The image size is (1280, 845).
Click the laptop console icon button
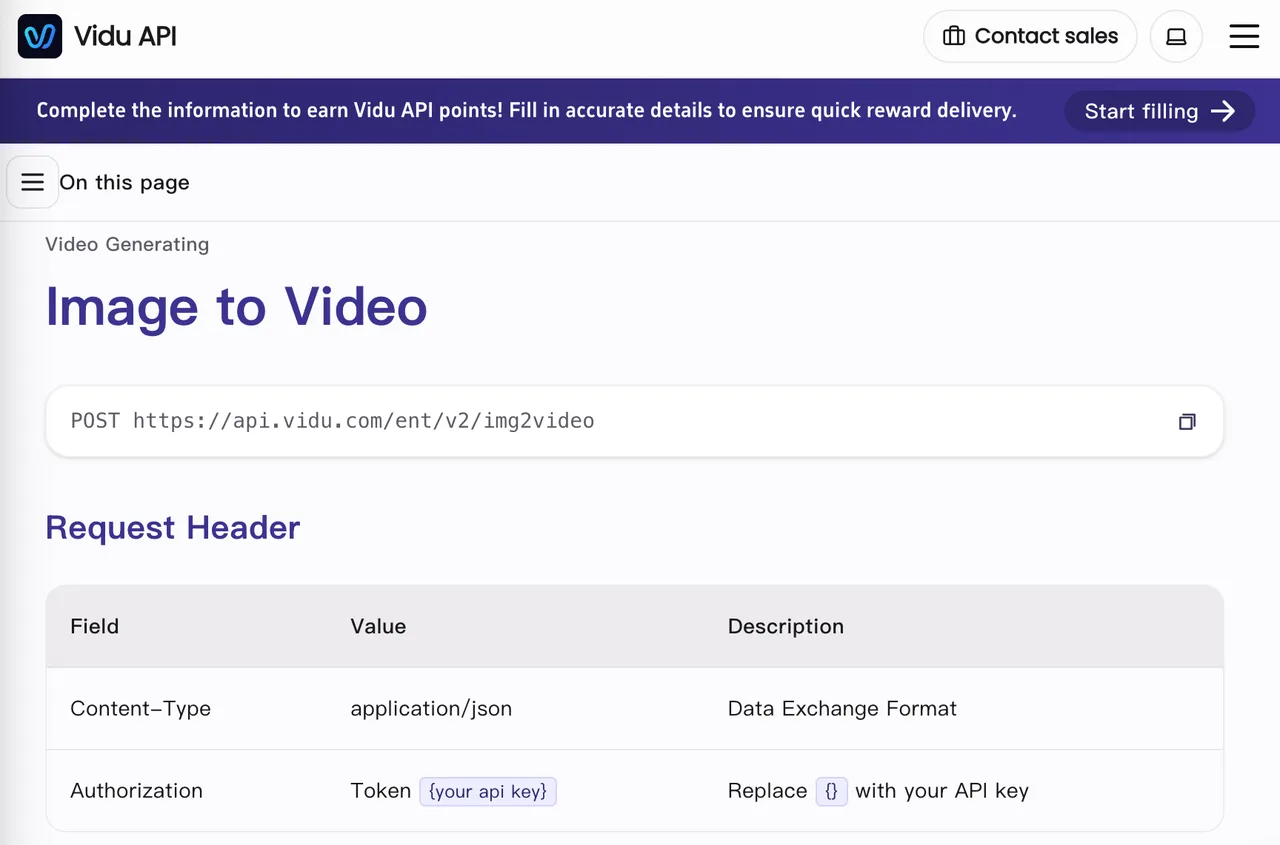1176,37
